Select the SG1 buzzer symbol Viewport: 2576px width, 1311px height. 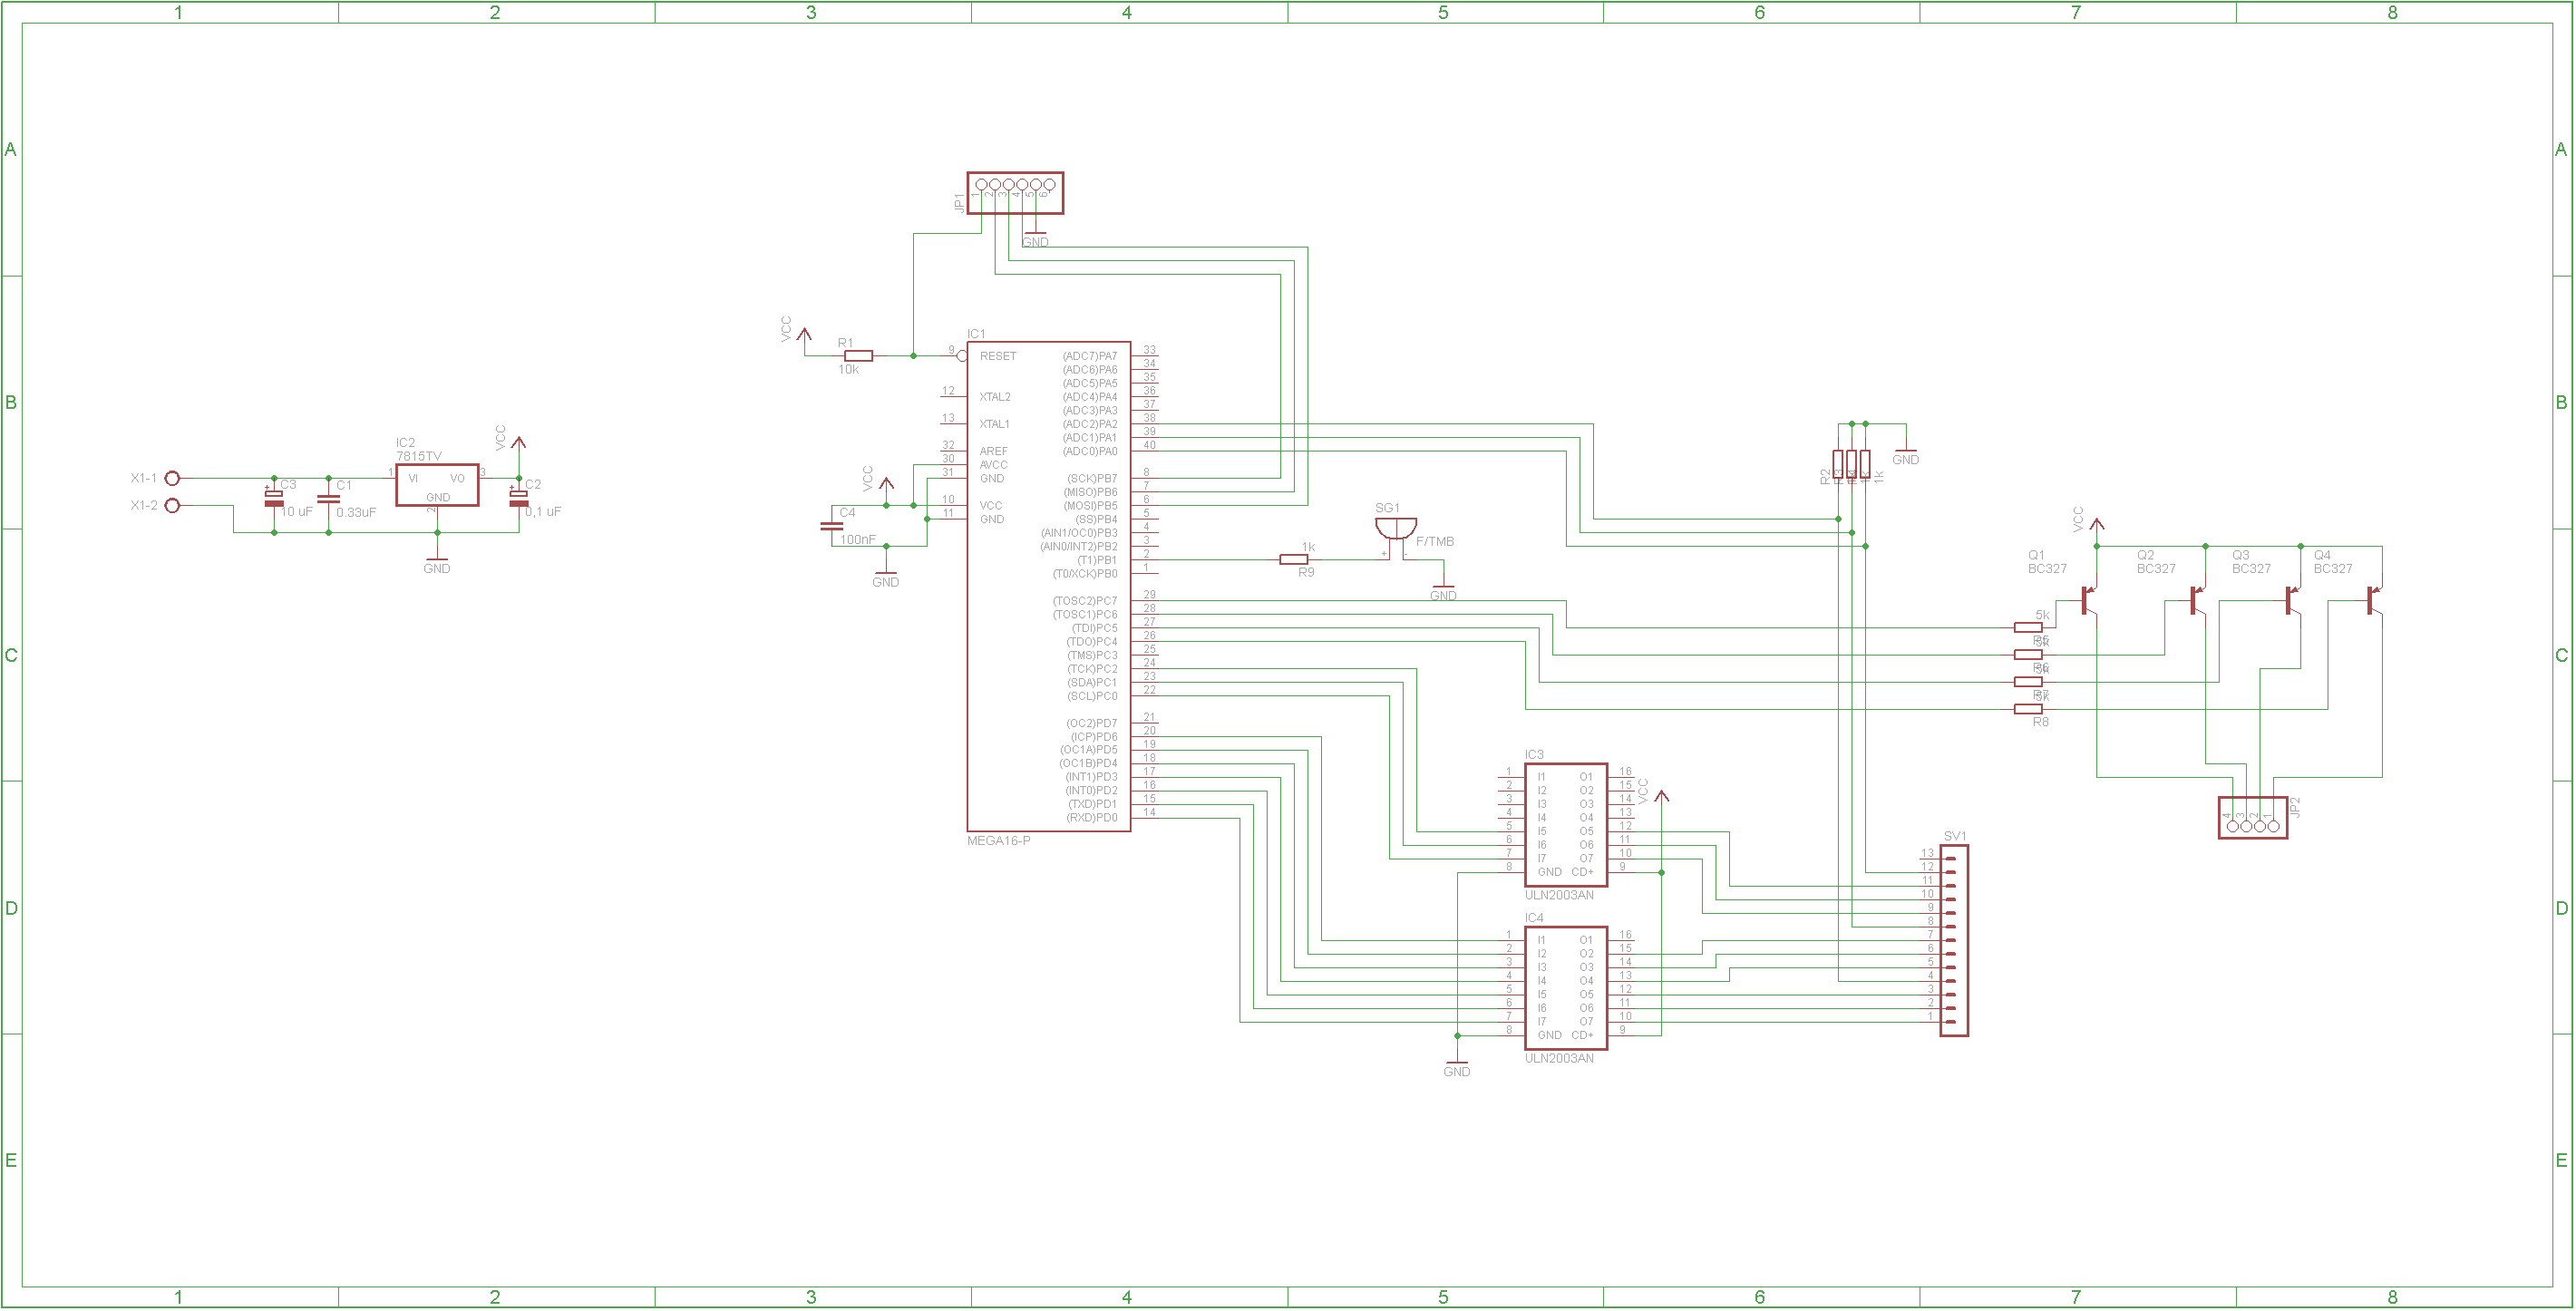(1395, 527)
